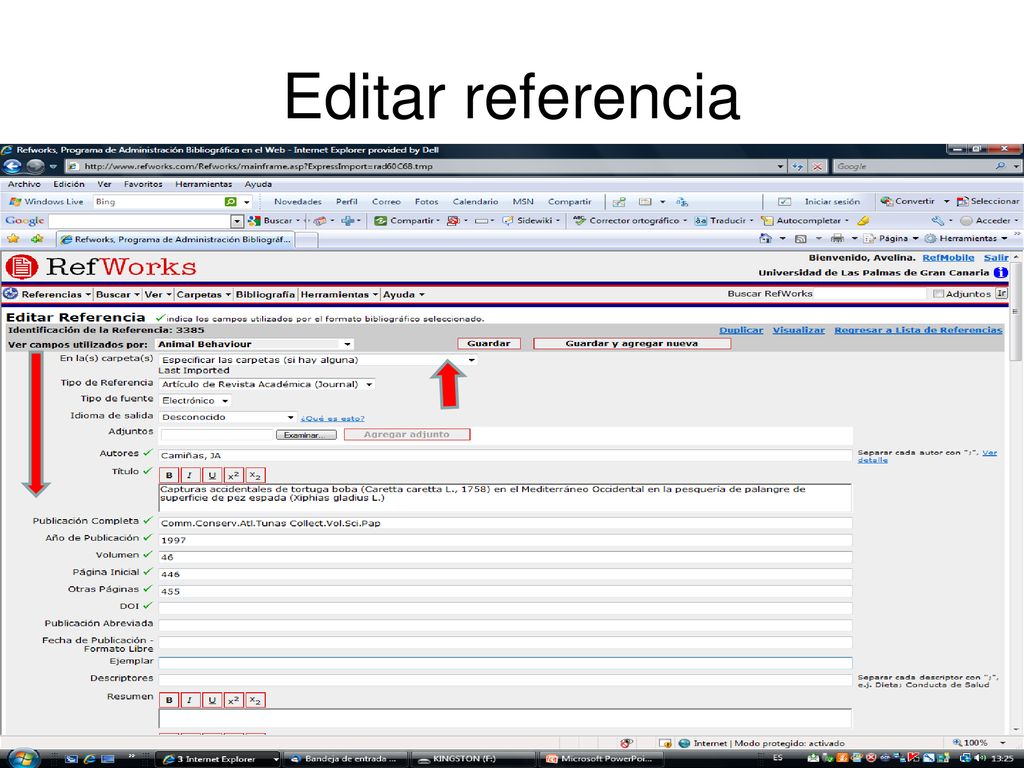Expand the Google toolbar search dropdown
Viewport: 1024px width, 768px height.
pos(237,221)
